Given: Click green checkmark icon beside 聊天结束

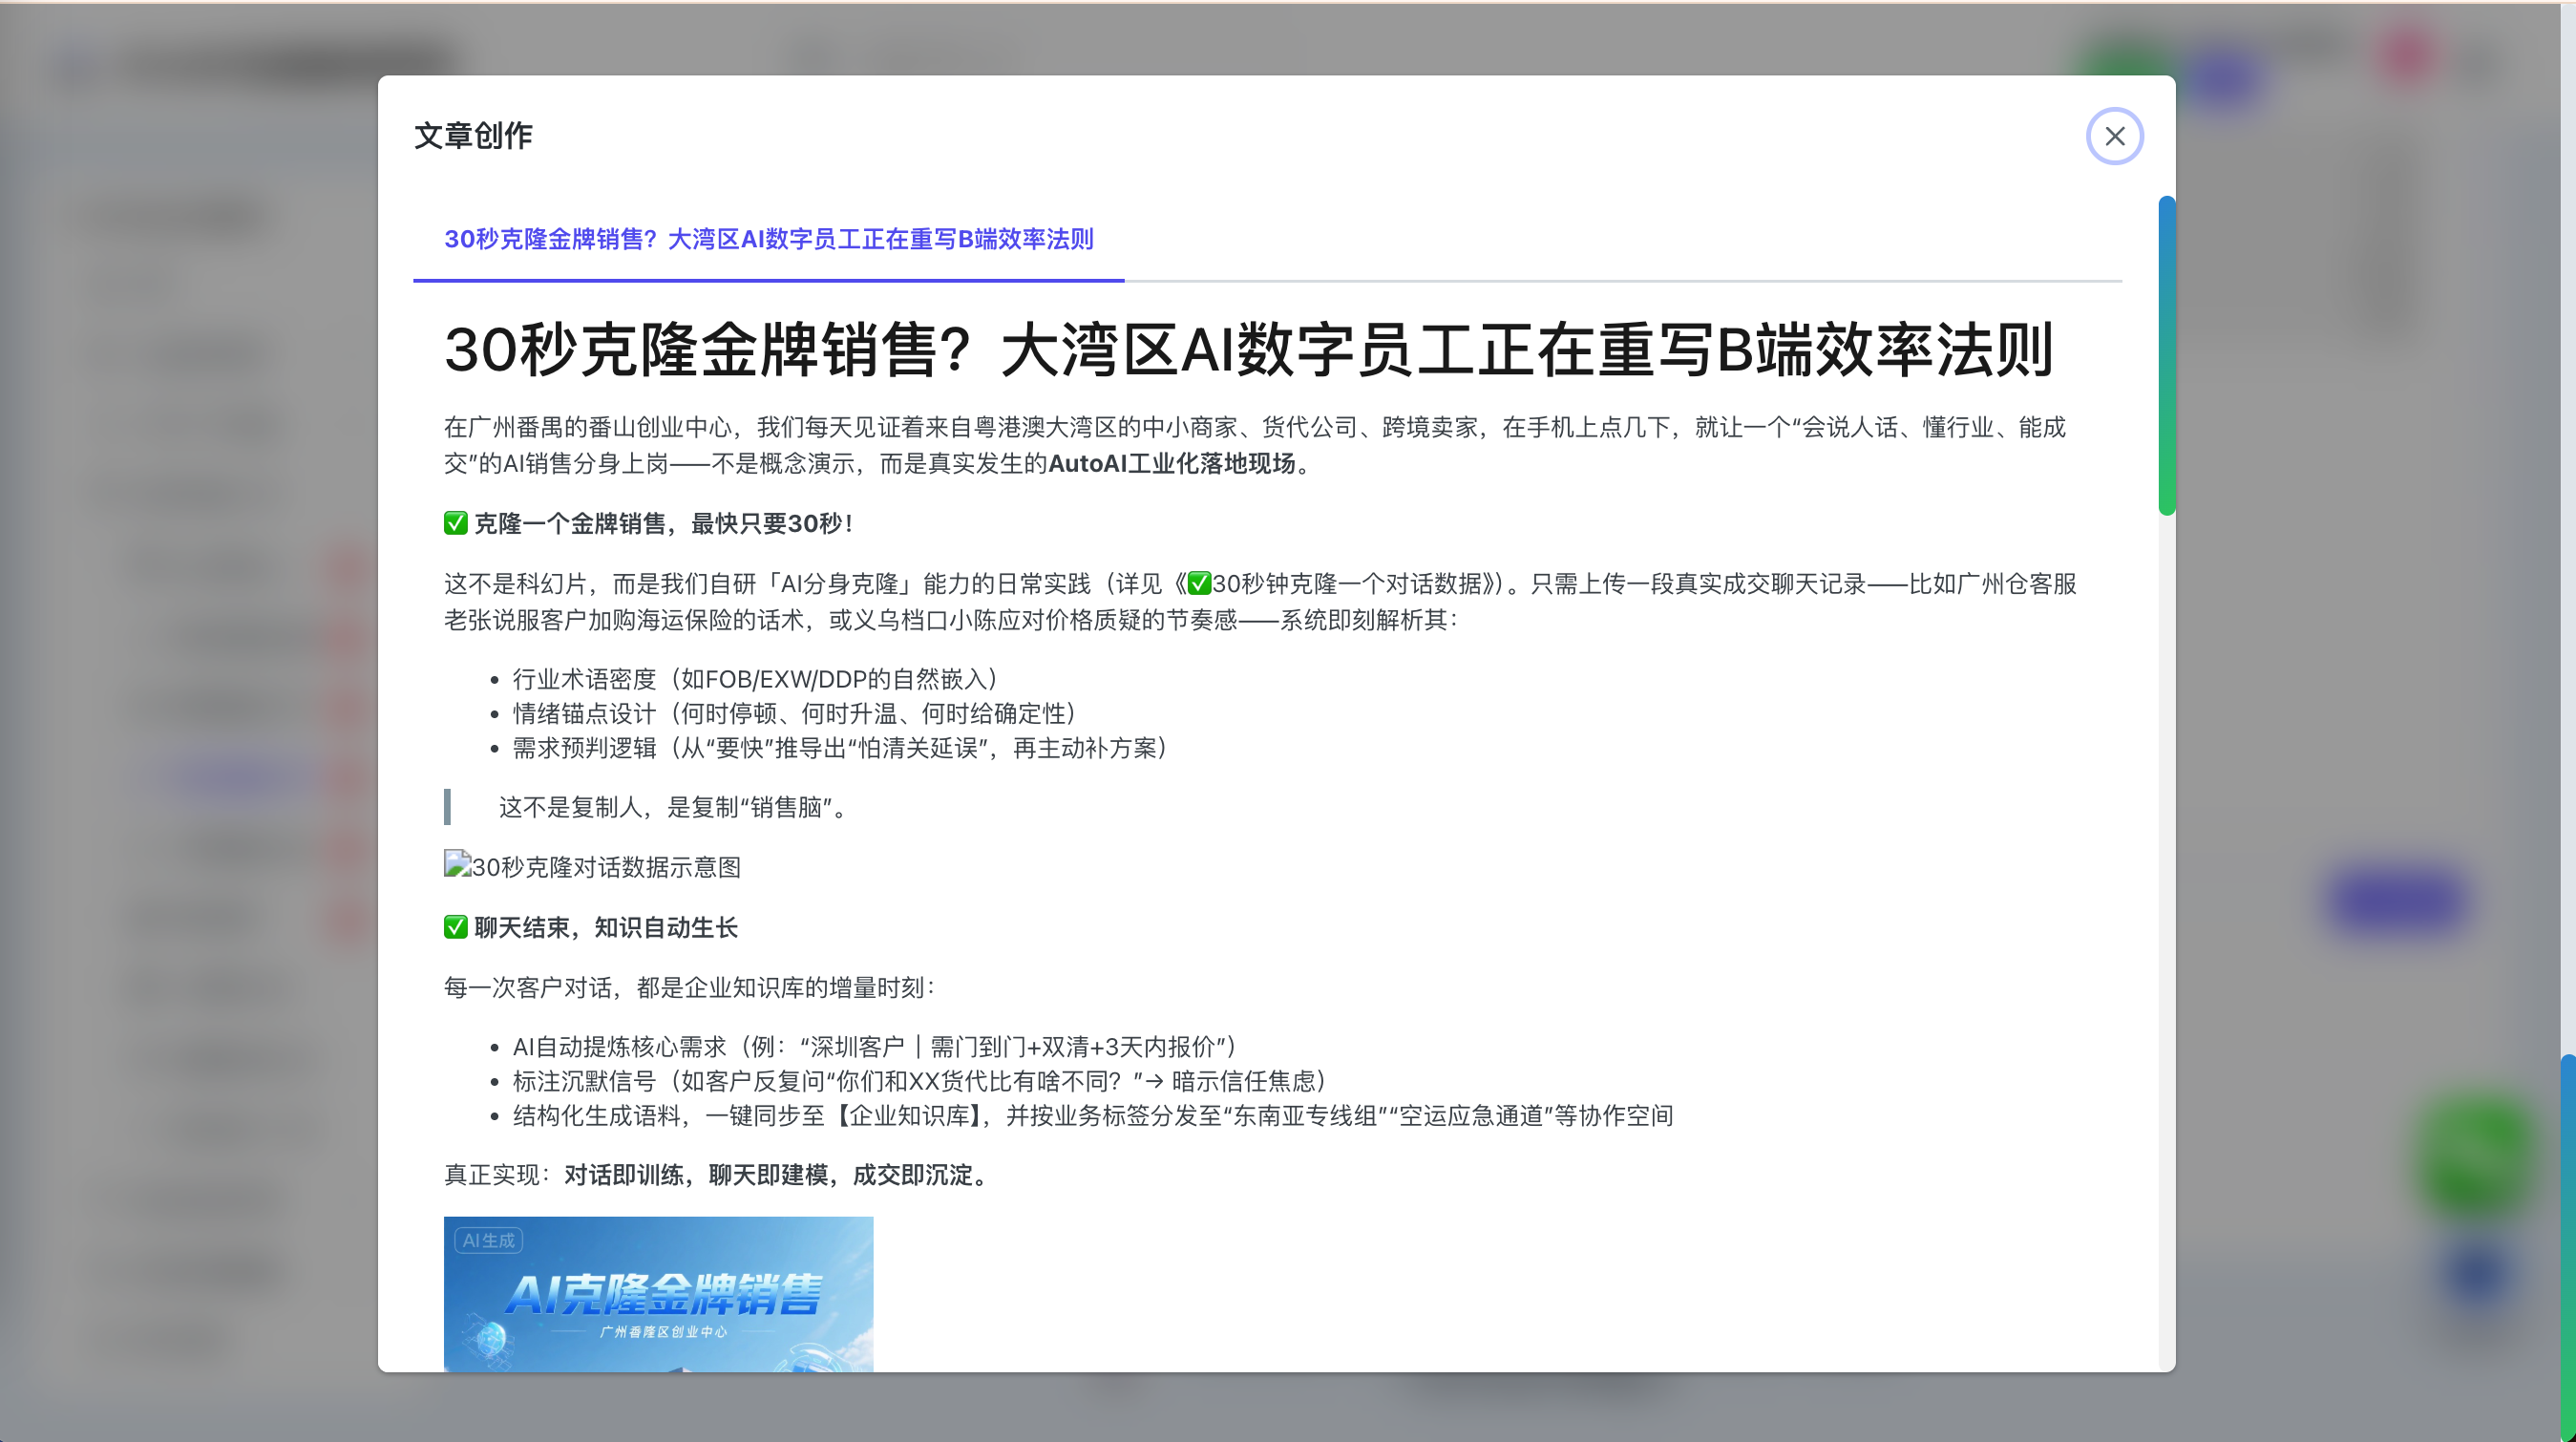Looking at the screenshot, I should pyautogui.click(x=456, y=927).
